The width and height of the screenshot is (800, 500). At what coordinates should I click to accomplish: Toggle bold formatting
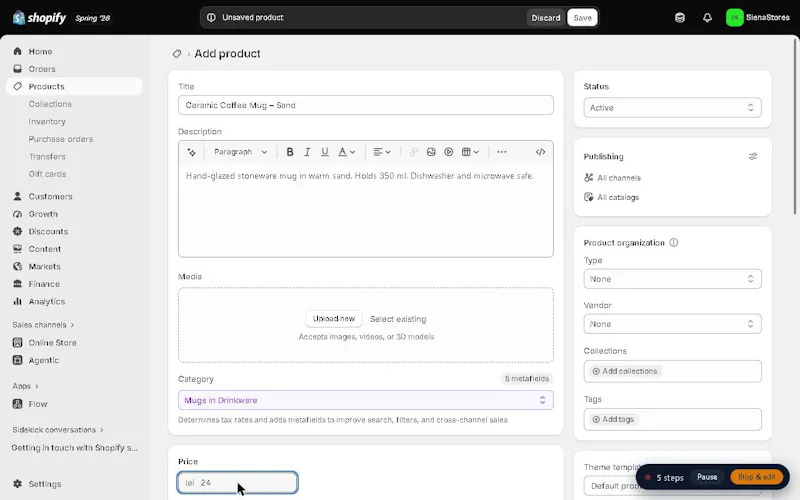tap(290, 152)
